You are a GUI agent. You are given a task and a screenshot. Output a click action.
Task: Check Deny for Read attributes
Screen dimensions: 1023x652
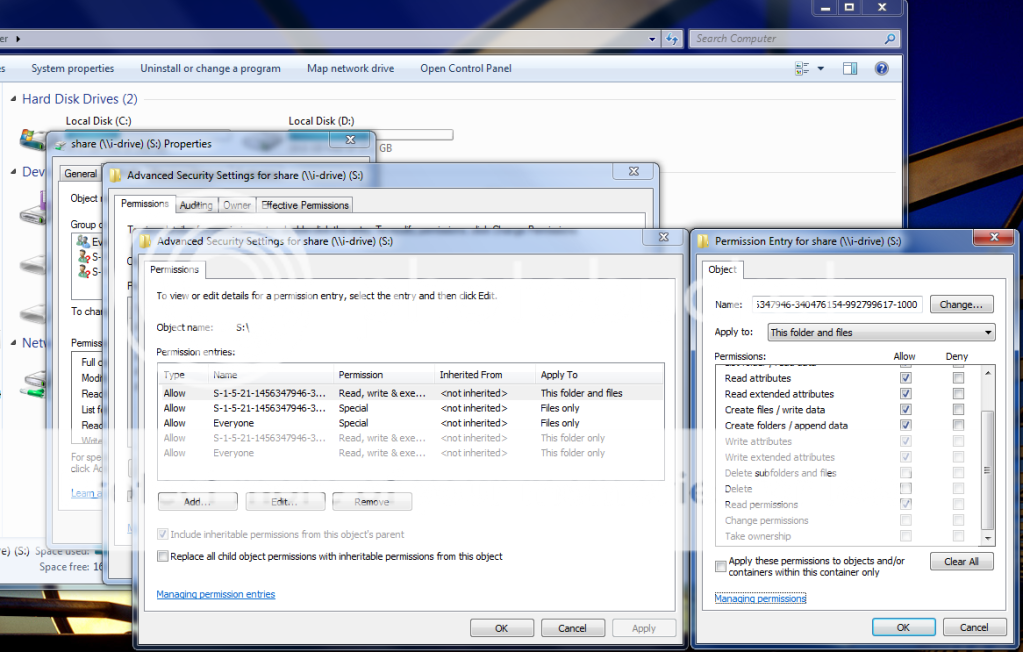pos(958,378)
